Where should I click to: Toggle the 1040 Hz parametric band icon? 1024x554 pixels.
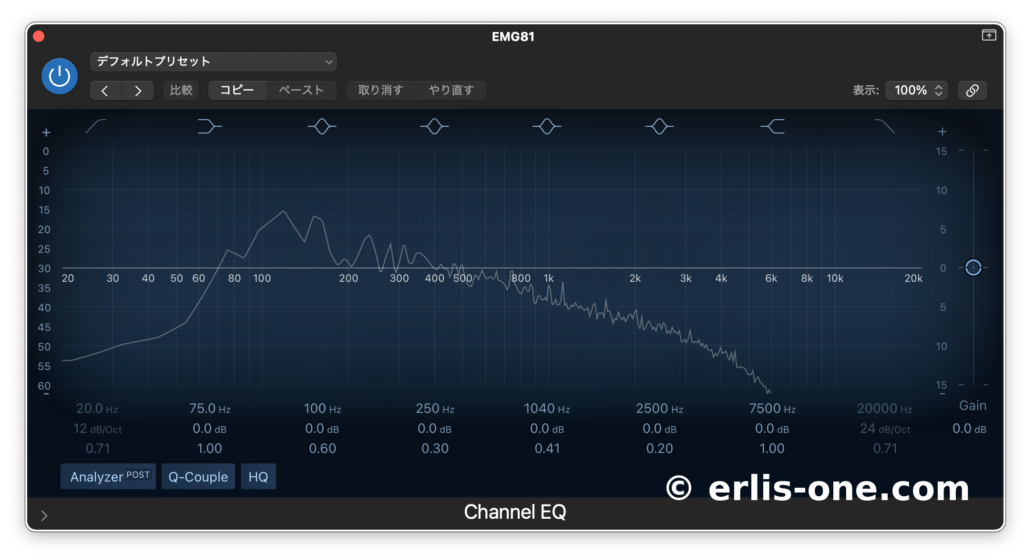(x=546, y=126)
